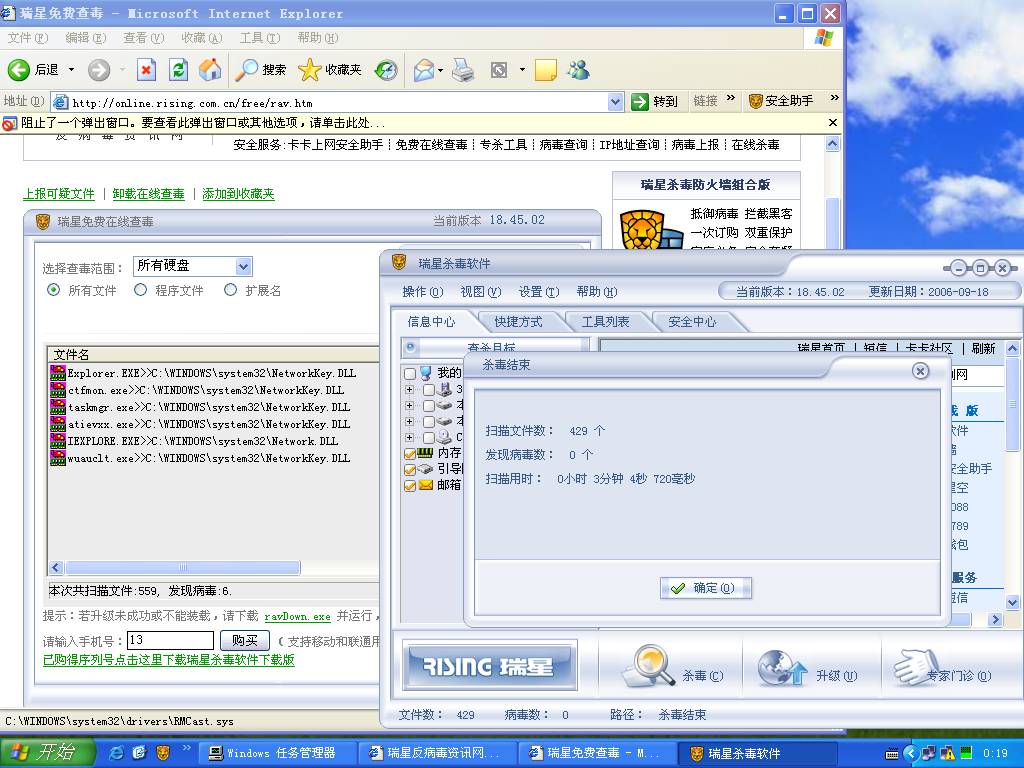This screenshot has height=768, width=1024.
Task: Open the address bar dropdown arrow
Action: coord(615,101)
